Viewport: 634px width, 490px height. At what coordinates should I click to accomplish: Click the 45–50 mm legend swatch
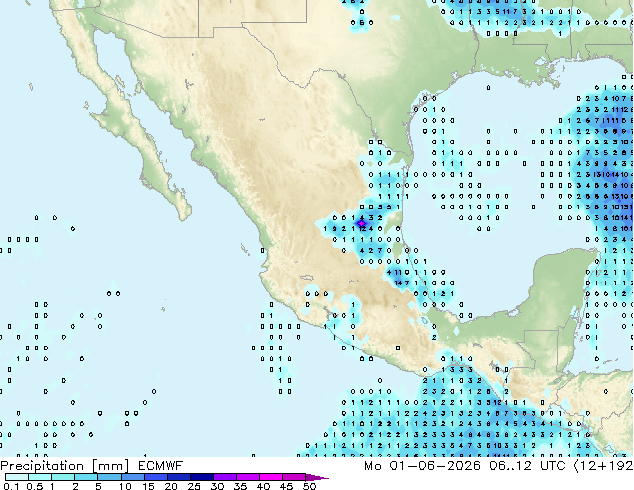click(x=294, y=477)
